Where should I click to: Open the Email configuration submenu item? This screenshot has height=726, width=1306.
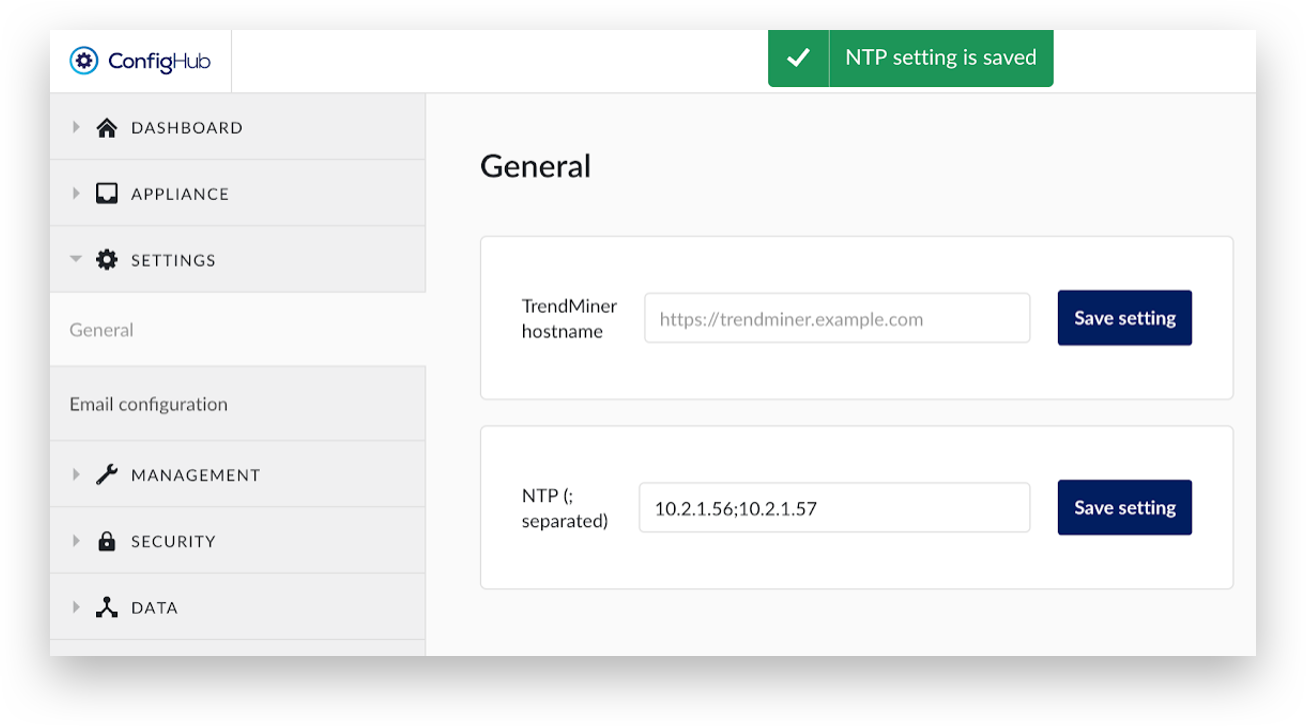238,404
